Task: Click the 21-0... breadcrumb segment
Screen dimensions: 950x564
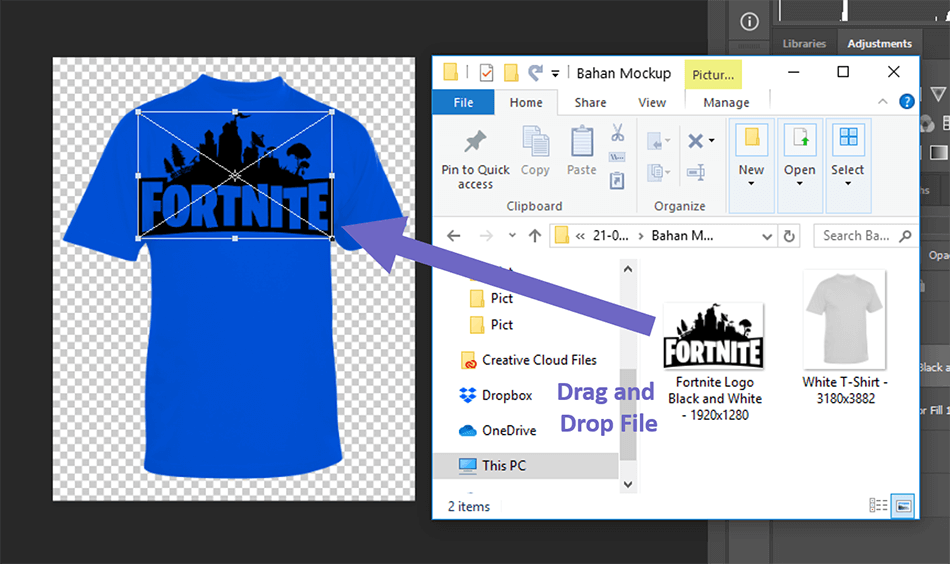Action: coord(610,236)
